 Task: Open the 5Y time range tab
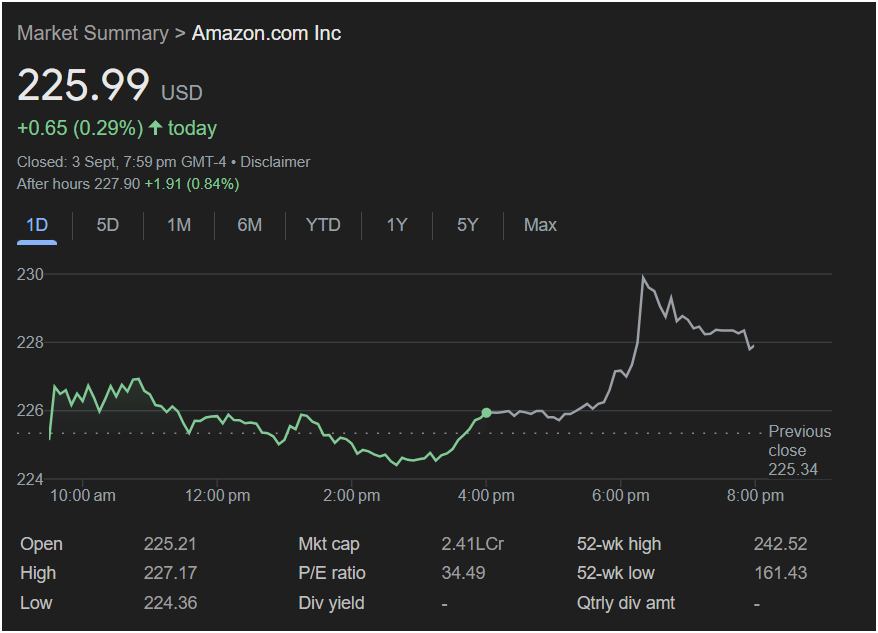(x=468, y=225)
